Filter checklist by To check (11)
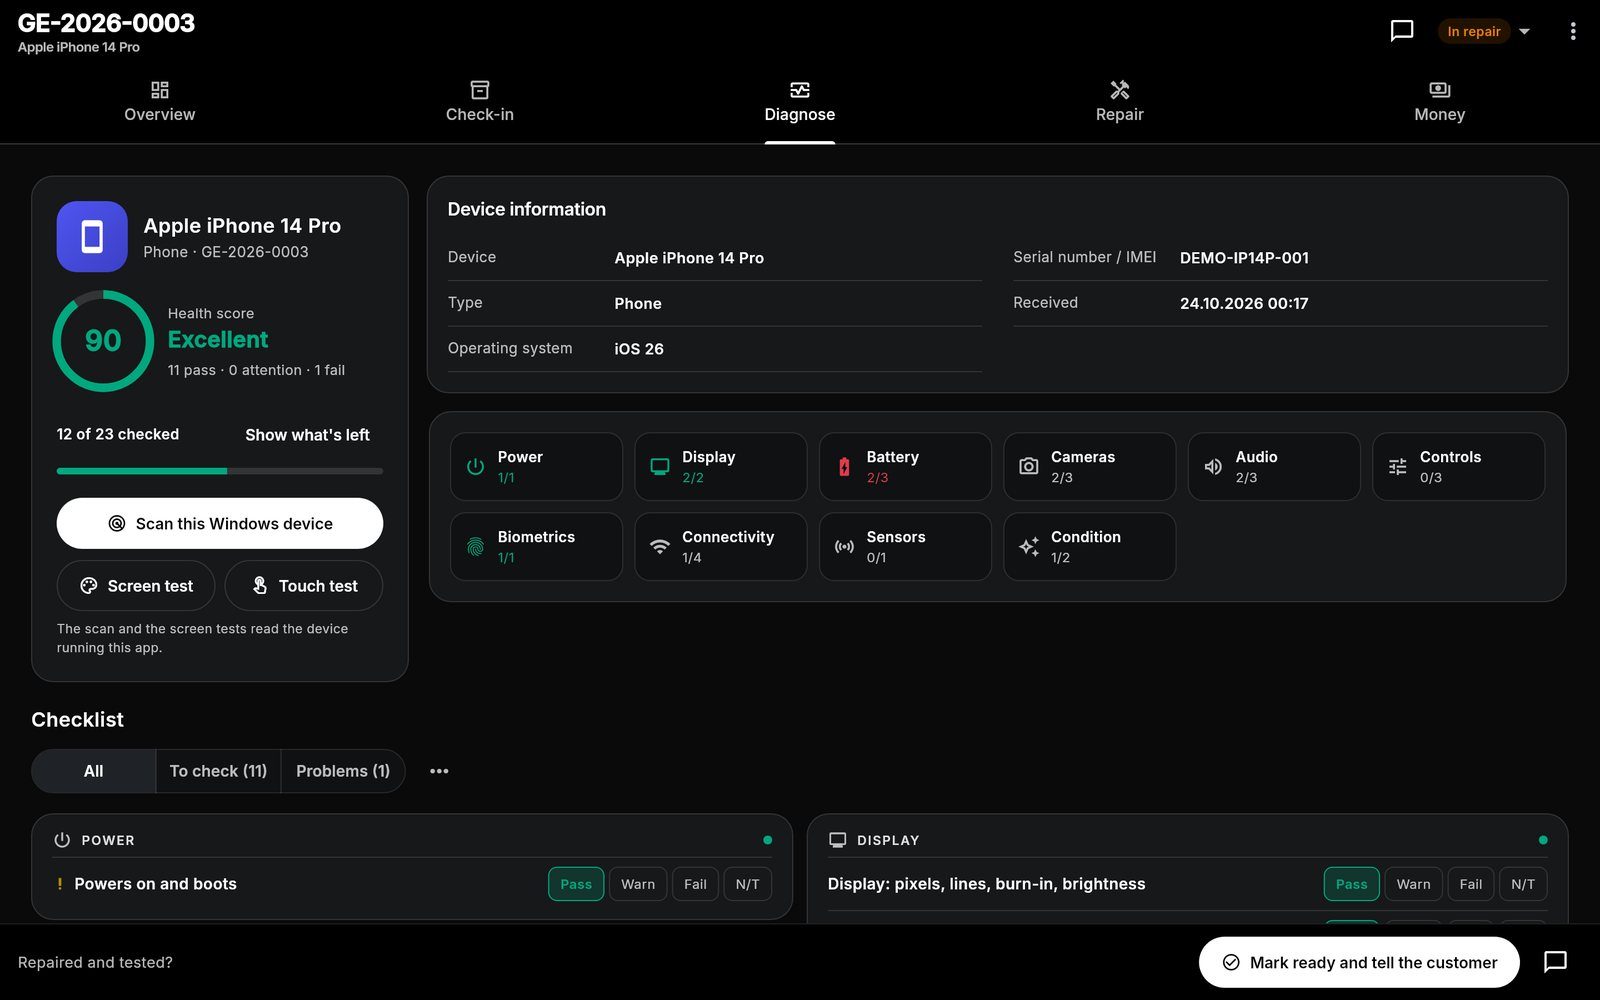The width and height of the screenshot is (1600, 1000). pyautogui.click(x=218, y=771)
